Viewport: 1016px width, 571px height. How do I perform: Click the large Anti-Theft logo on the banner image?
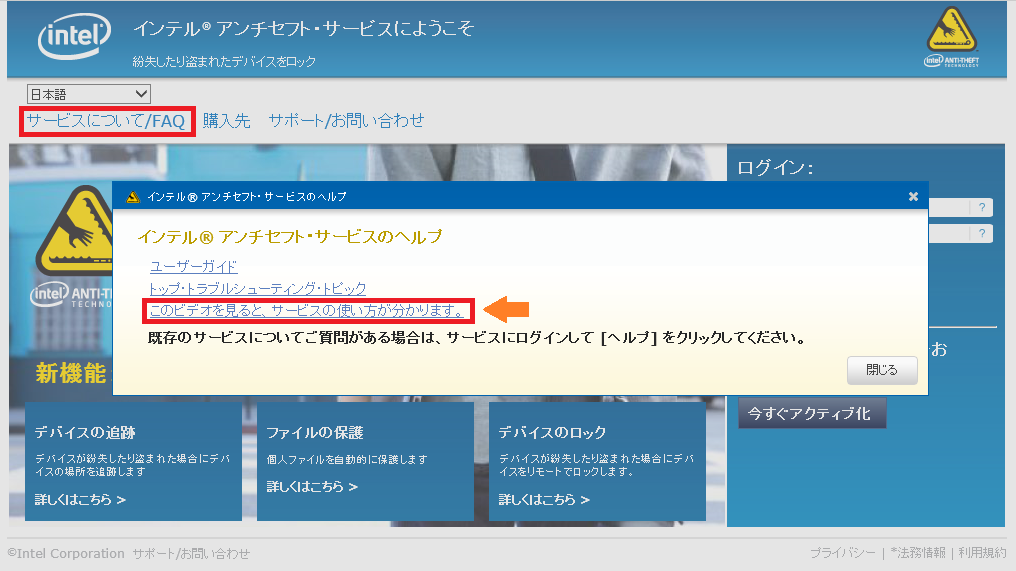click(73, 246)
